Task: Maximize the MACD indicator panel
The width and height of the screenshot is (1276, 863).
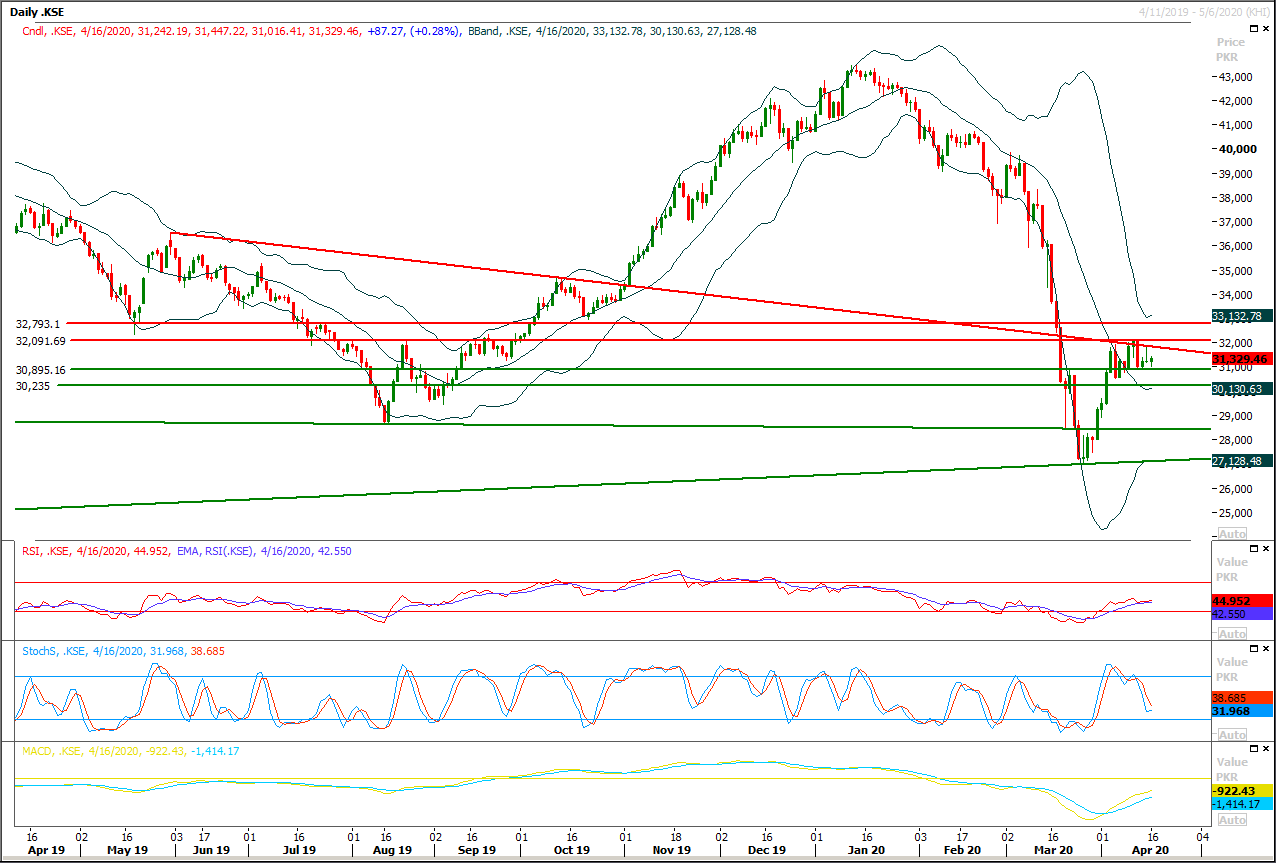Action: (x=1253, y=748)
